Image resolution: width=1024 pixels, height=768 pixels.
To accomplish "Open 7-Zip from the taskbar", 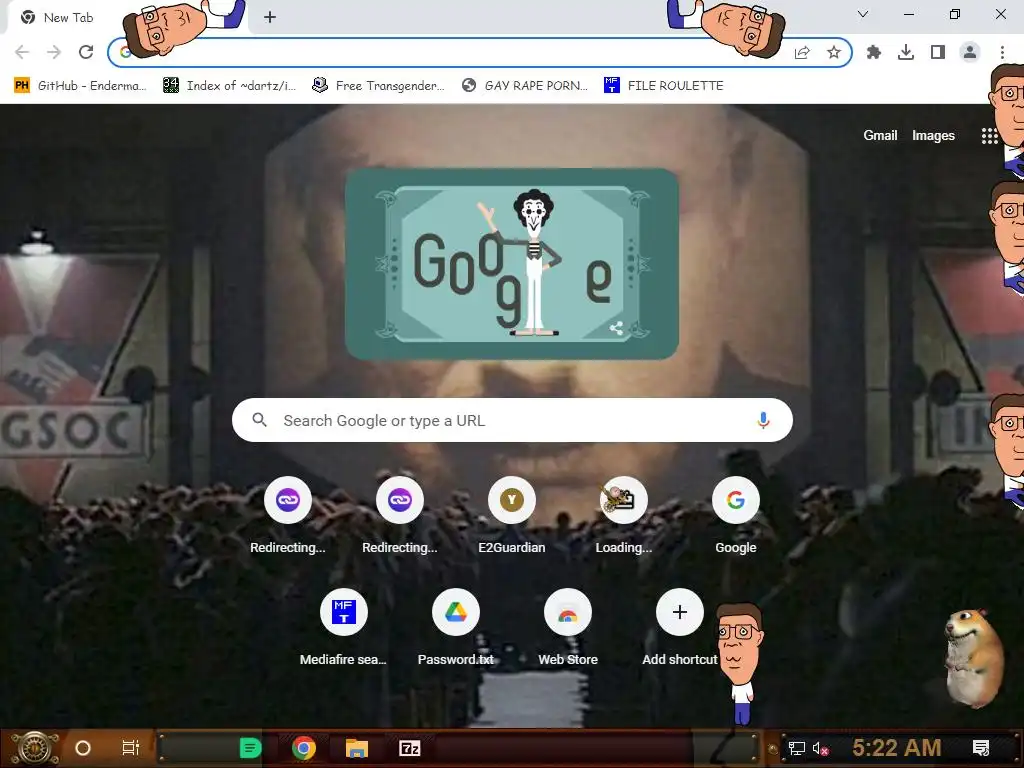I will 409,748.
